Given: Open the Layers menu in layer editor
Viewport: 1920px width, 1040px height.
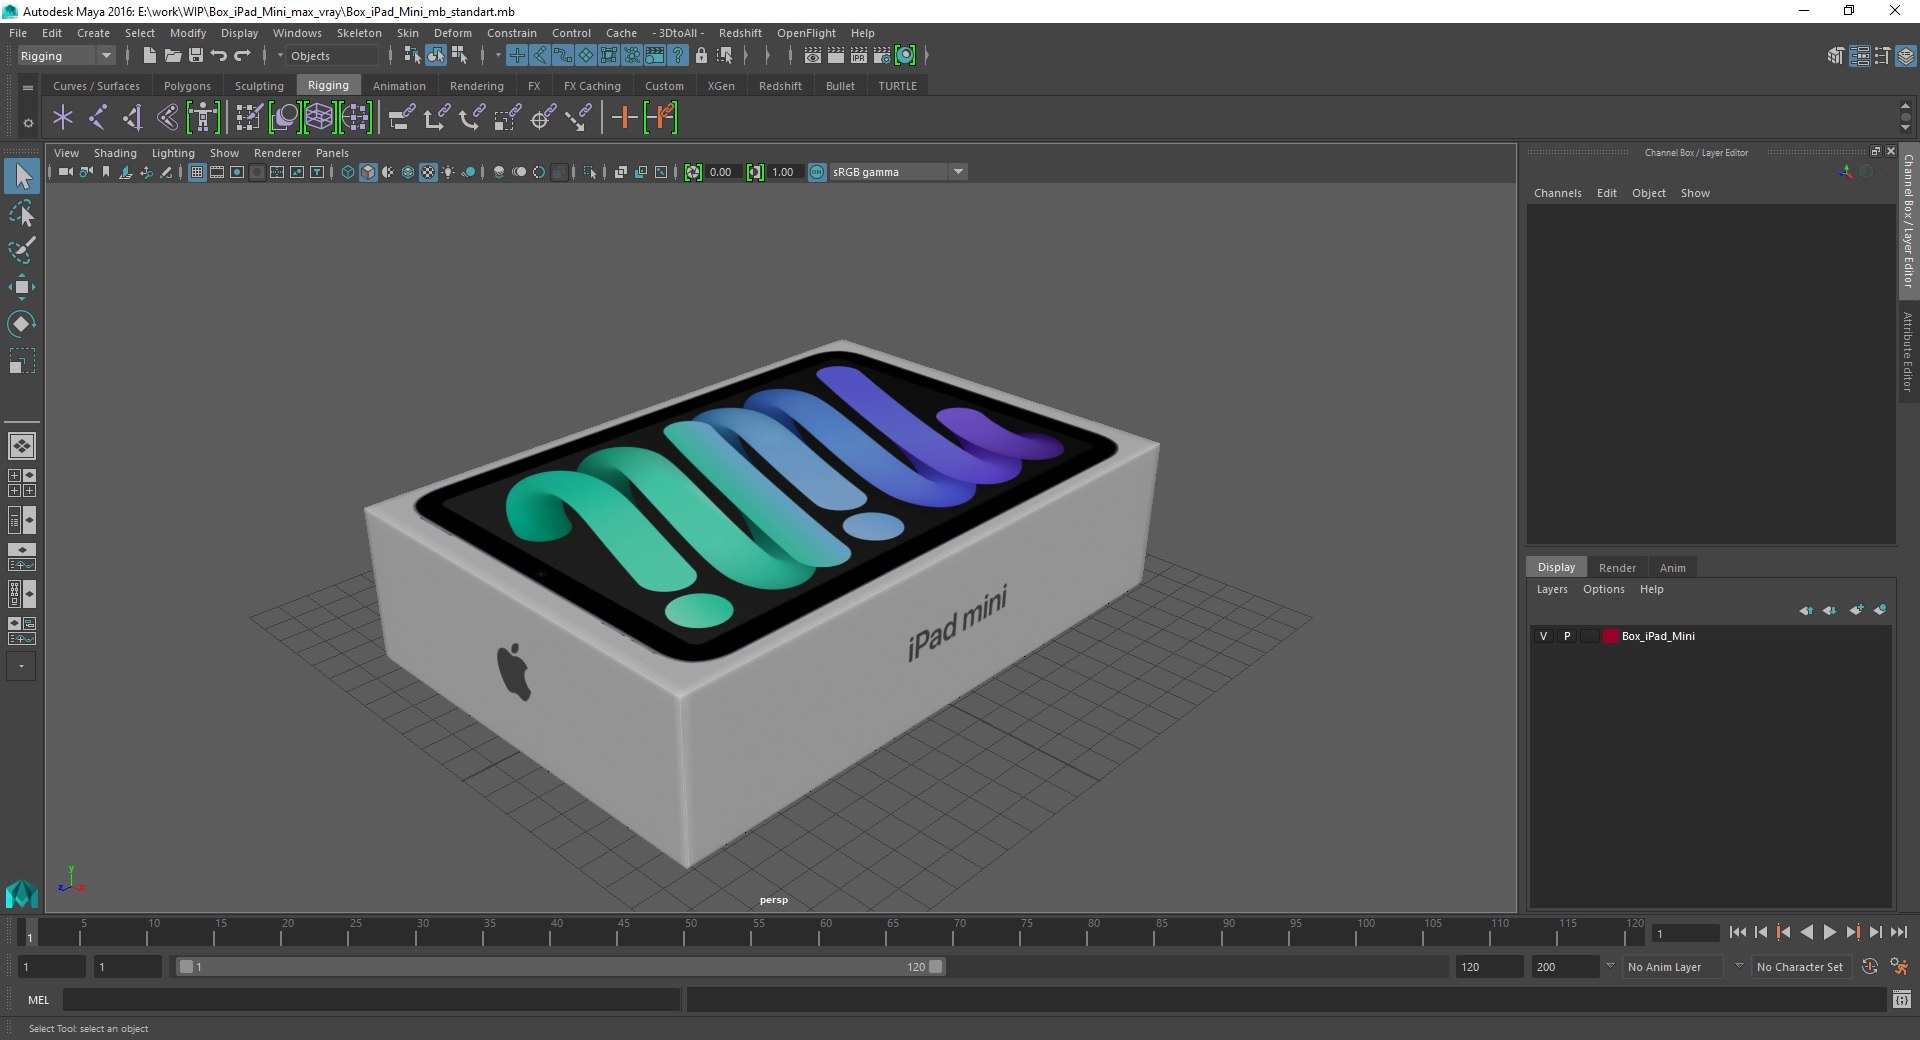Looking at the screenshot, I should [x=1552, y=589].
